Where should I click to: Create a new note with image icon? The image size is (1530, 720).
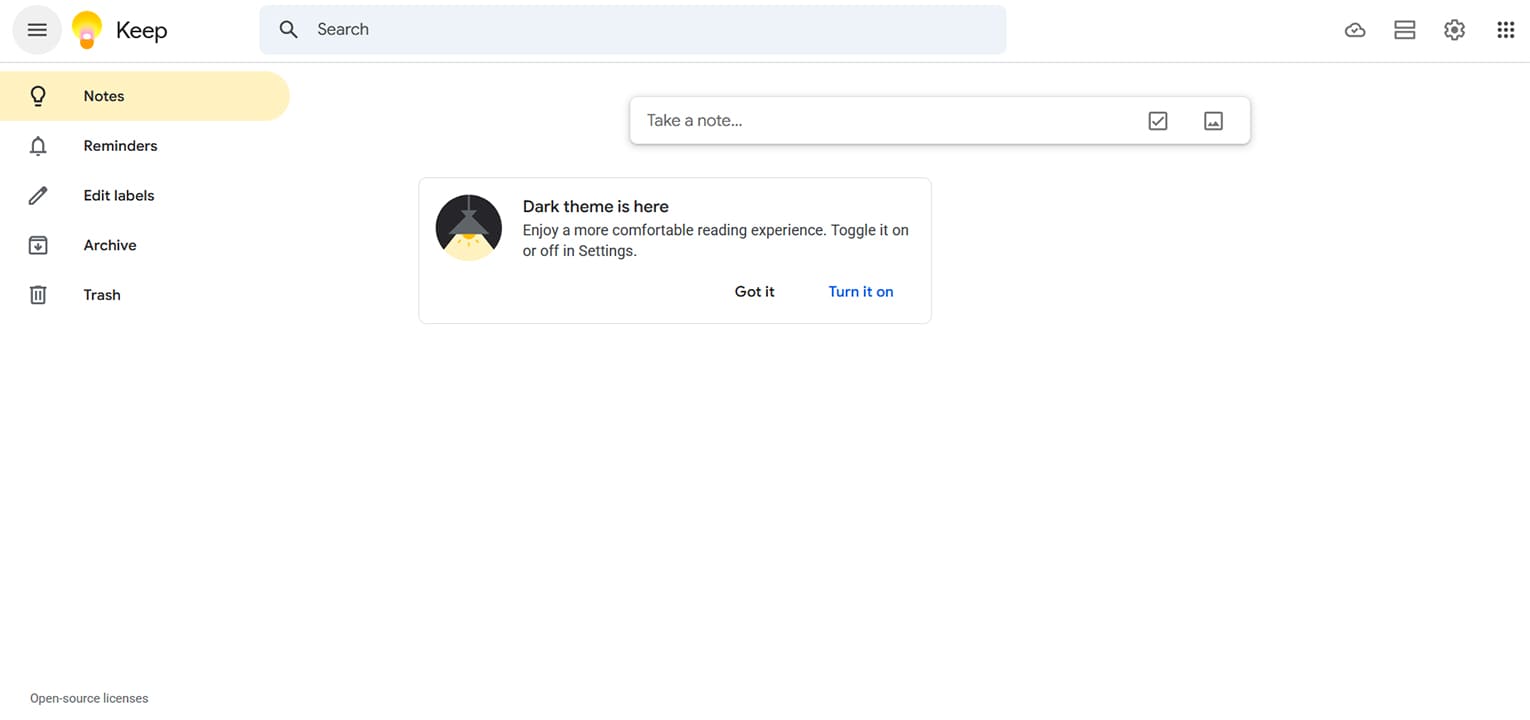(x=1213, y=121)
